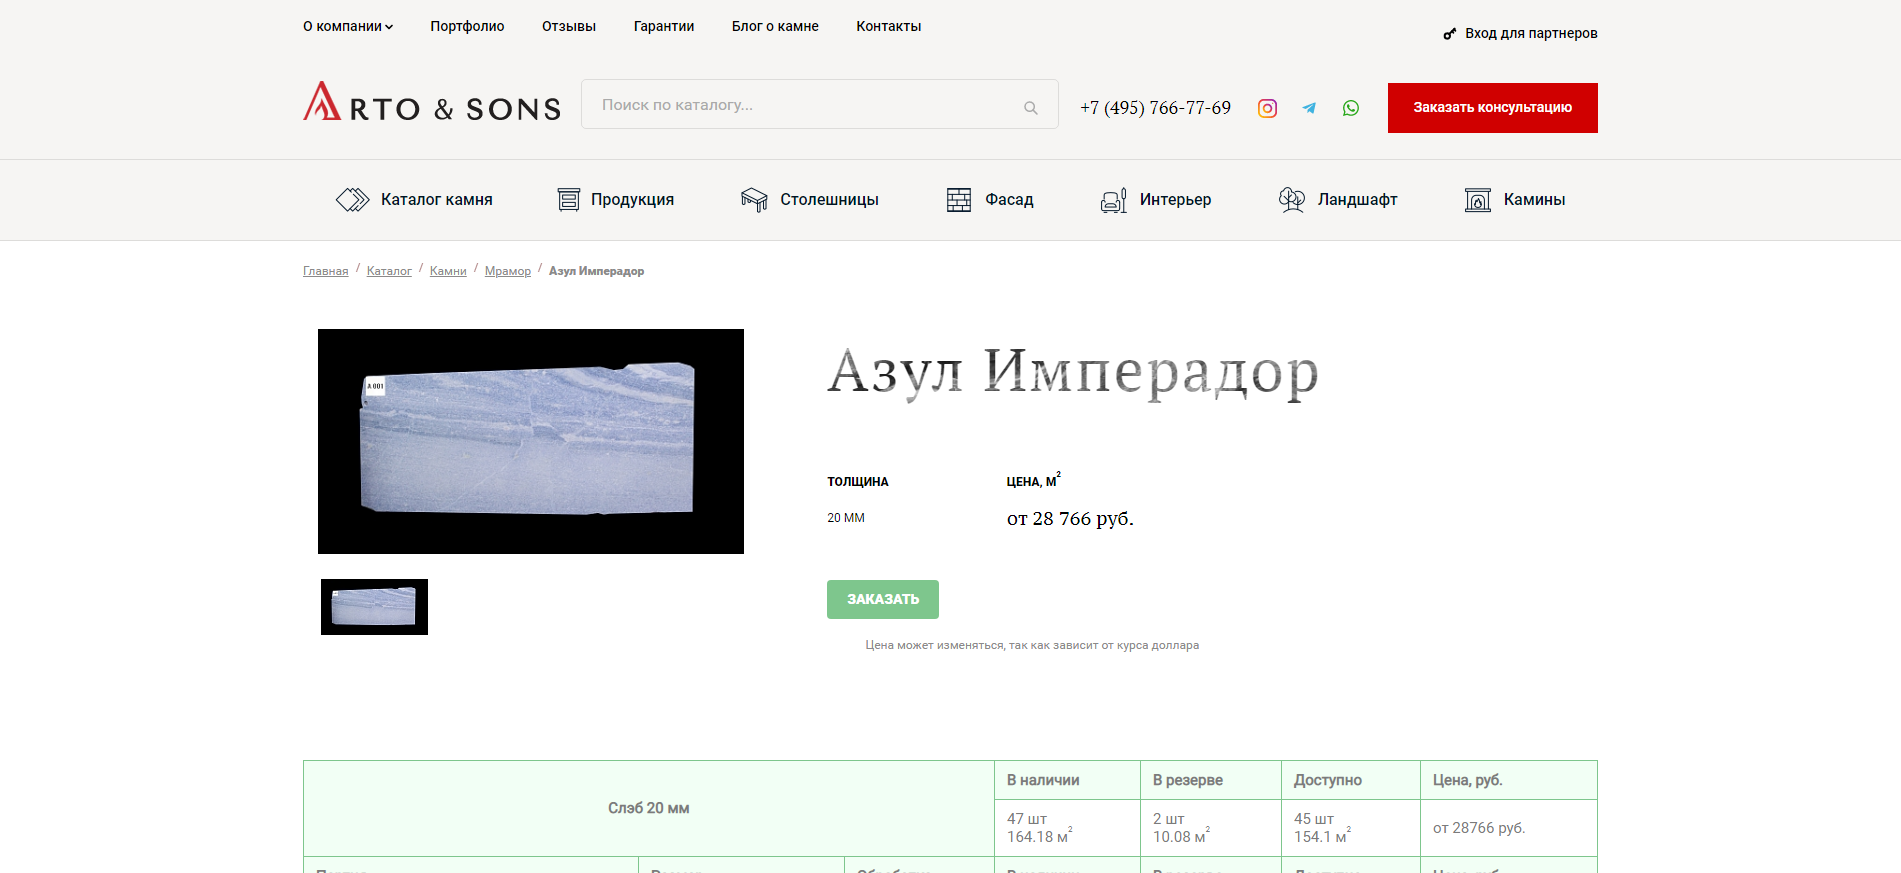
Task: Click the 'Цена, руб.' column header
Action: click(x=1509, y=780)
